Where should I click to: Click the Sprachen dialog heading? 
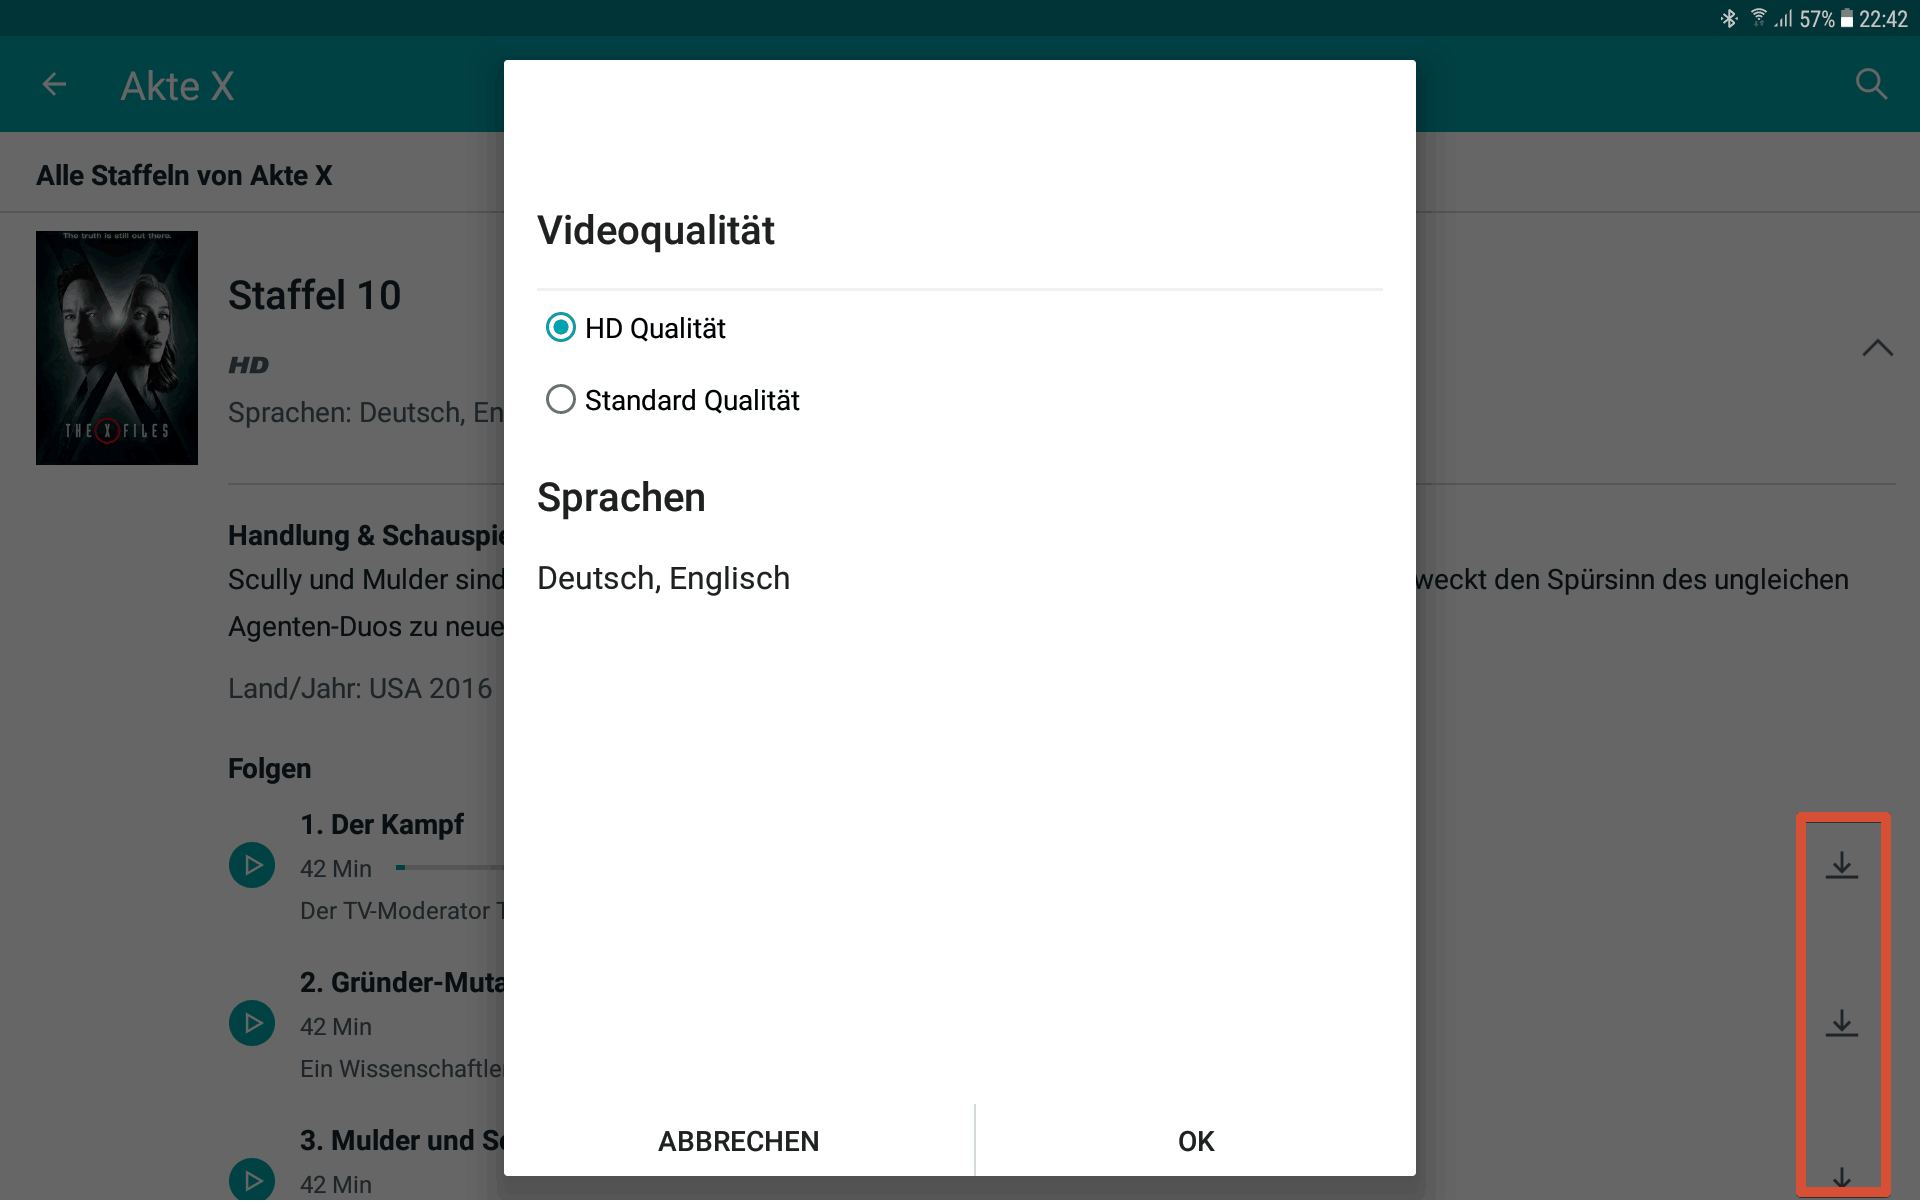(x=621, y=498)
